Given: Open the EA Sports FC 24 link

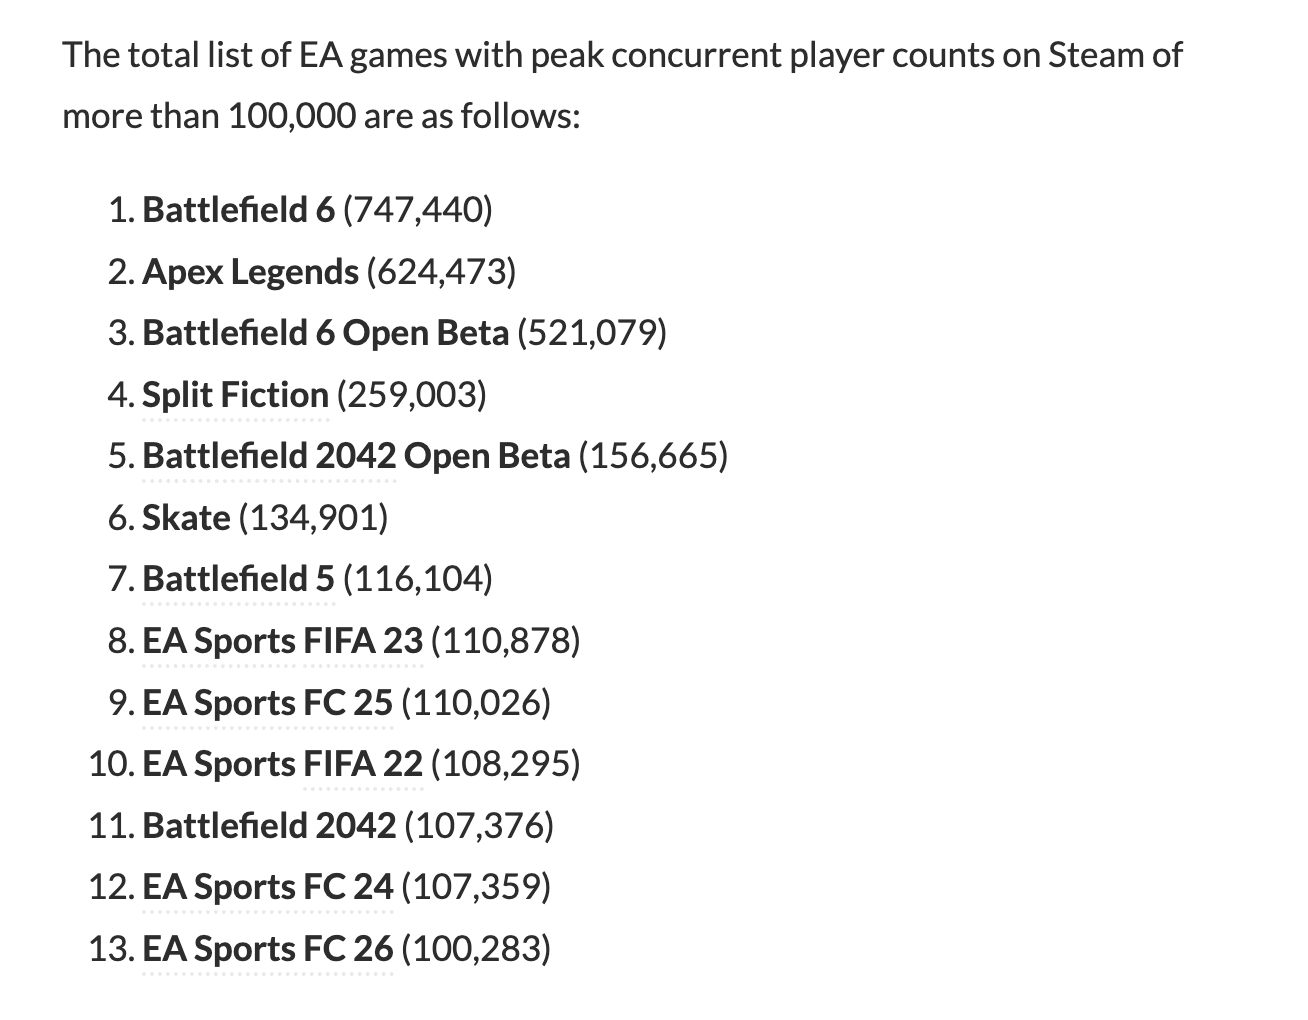Looking at the screenshot, I should 268,887.
